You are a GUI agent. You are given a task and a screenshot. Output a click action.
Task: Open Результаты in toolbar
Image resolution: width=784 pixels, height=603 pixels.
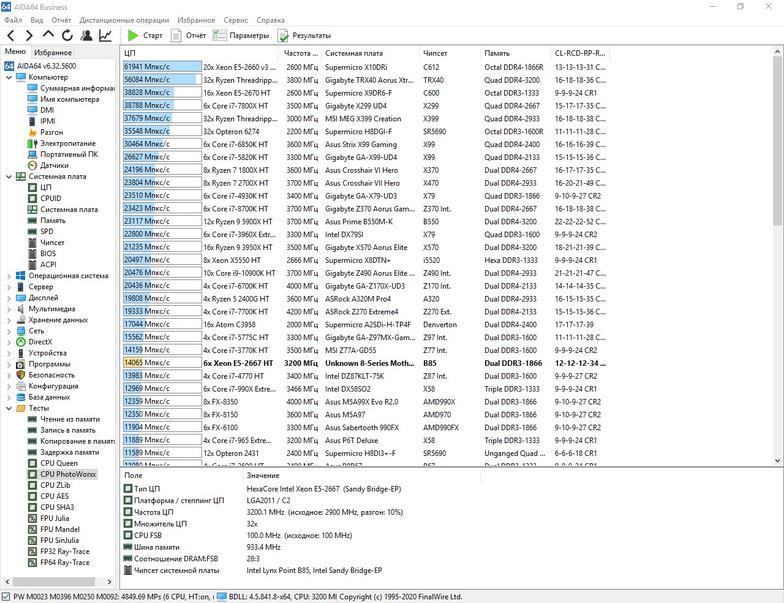click(x=304, y=36)
